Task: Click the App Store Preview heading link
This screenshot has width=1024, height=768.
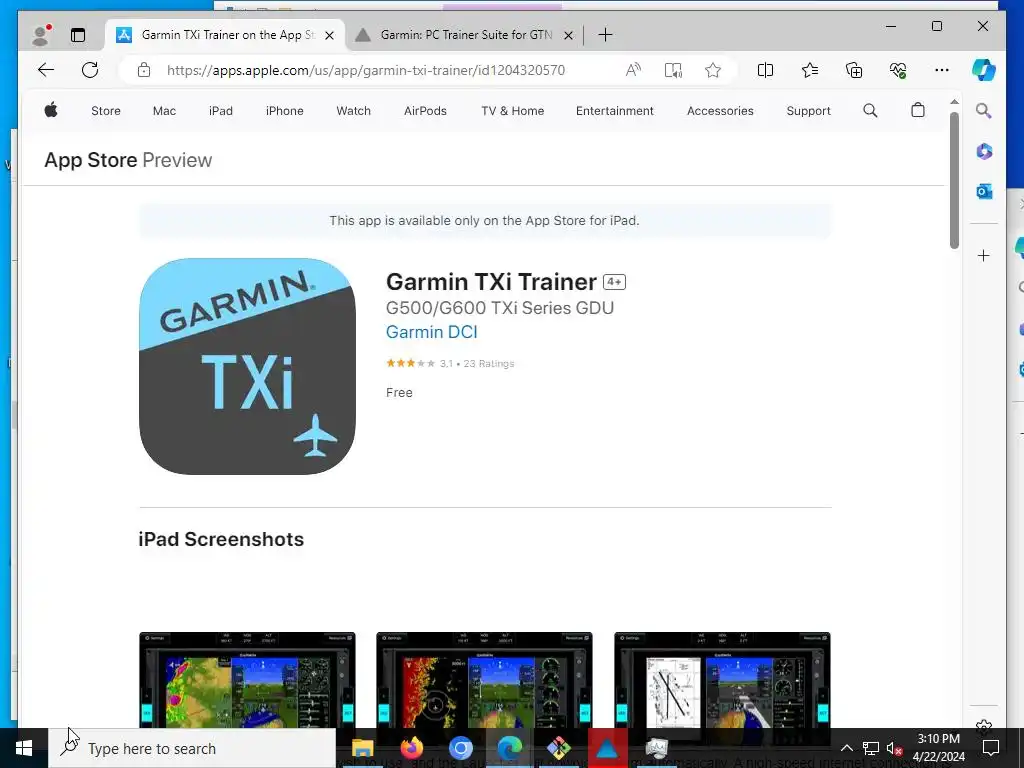Action: click(x=128, y=160)
